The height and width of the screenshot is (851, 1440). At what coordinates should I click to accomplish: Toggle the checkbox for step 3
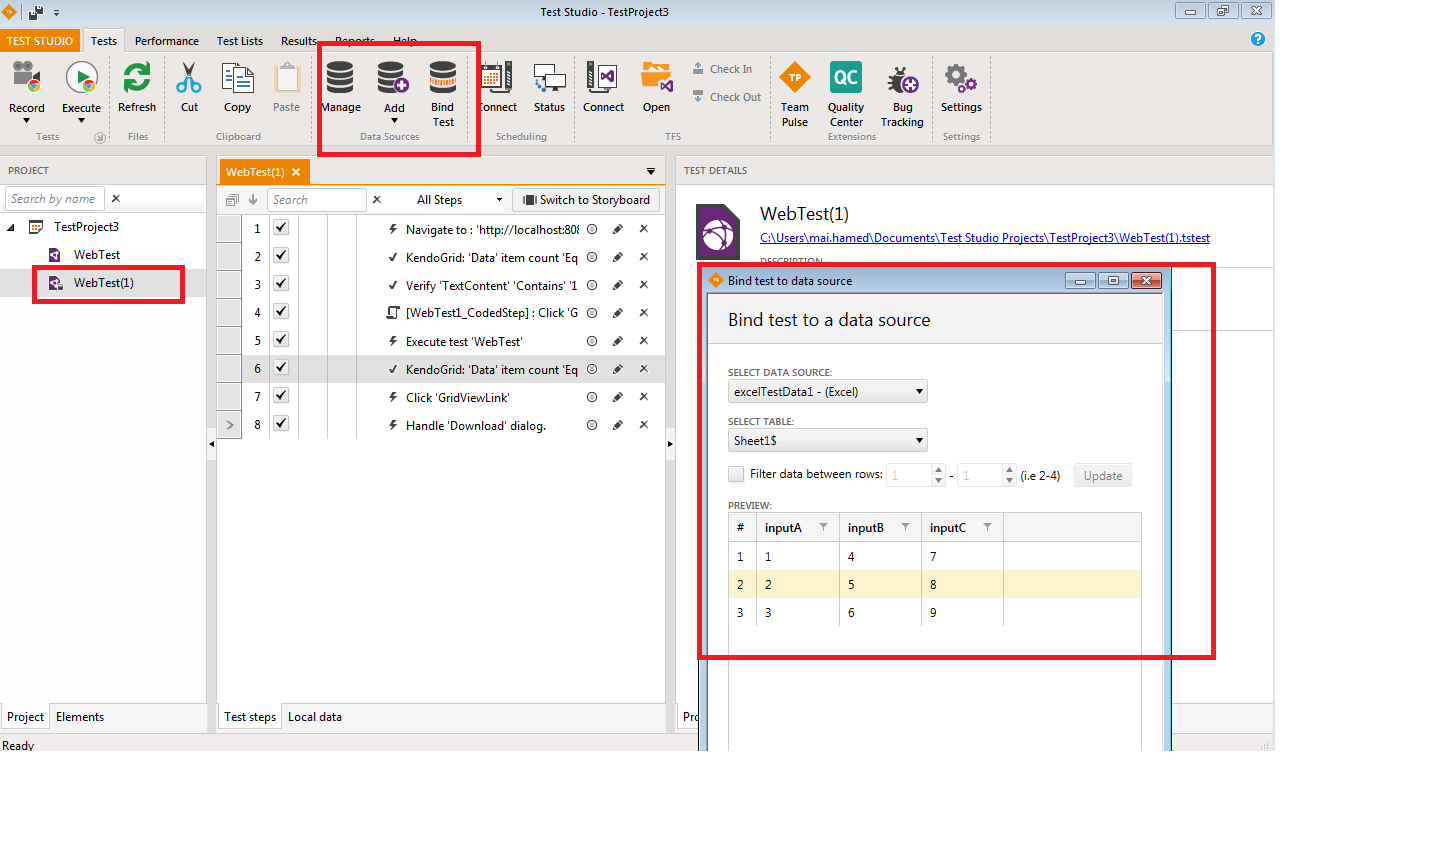tap(281, 284)
